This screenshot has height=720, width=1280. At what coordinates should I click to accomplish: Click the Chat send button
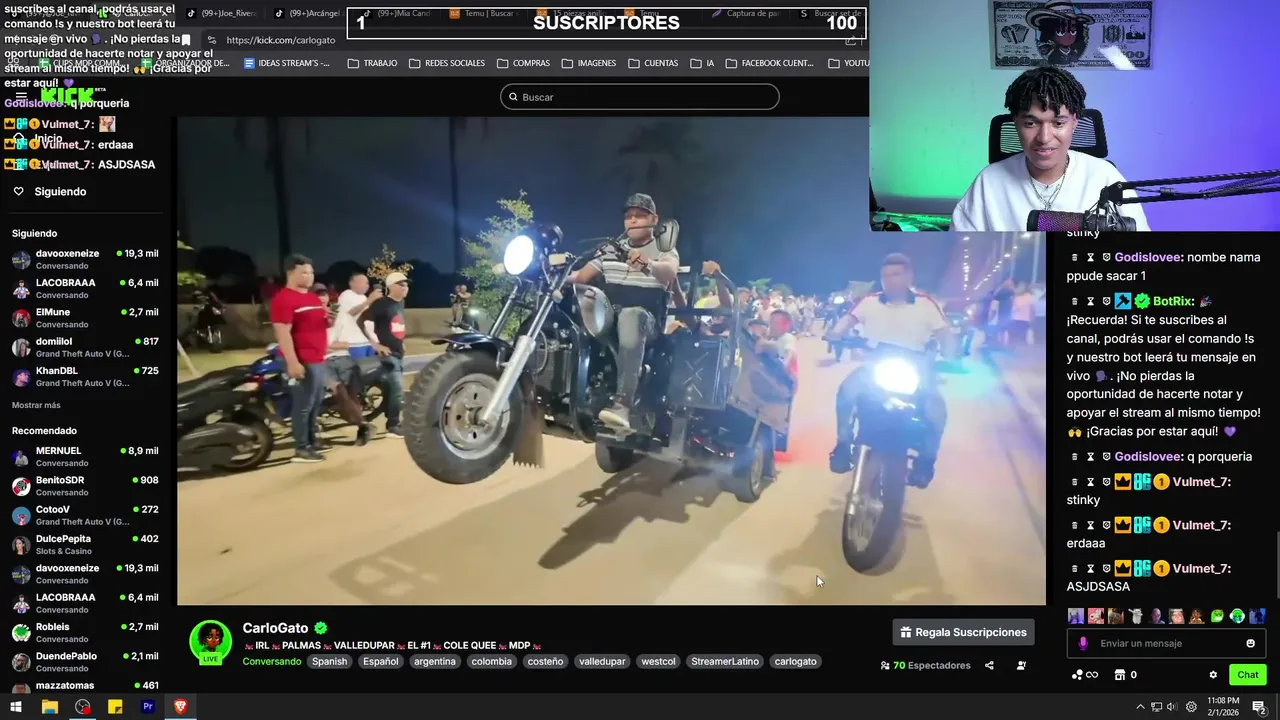[x=1248, y=675]
